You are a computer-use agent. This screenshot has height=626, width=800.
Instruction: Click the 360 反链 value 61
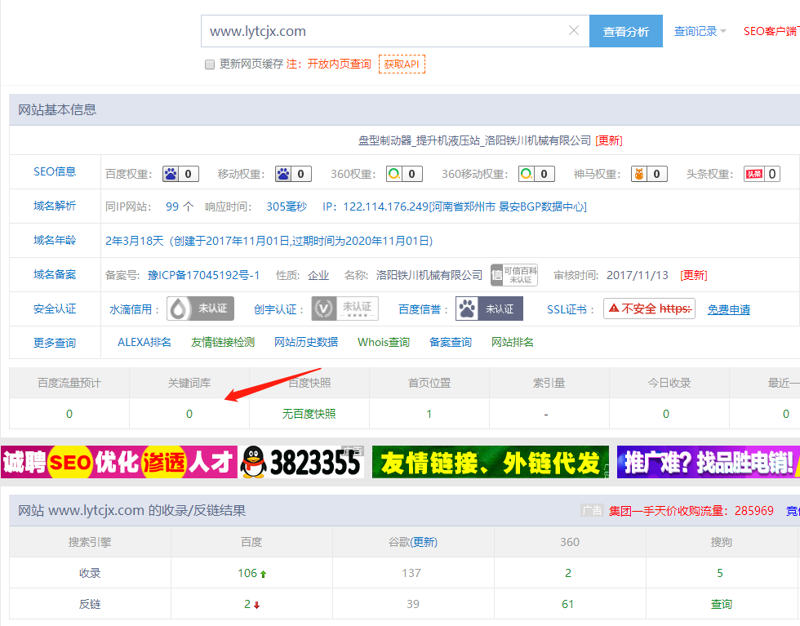[568, 604]
